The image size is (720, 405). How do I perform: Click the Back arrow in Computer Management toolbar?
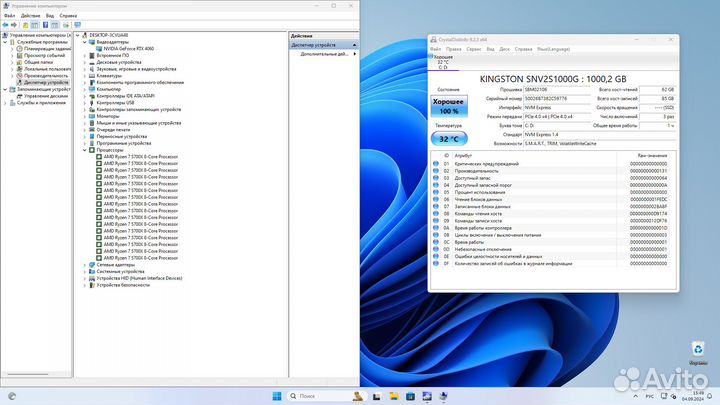click(x=5, y=25)
